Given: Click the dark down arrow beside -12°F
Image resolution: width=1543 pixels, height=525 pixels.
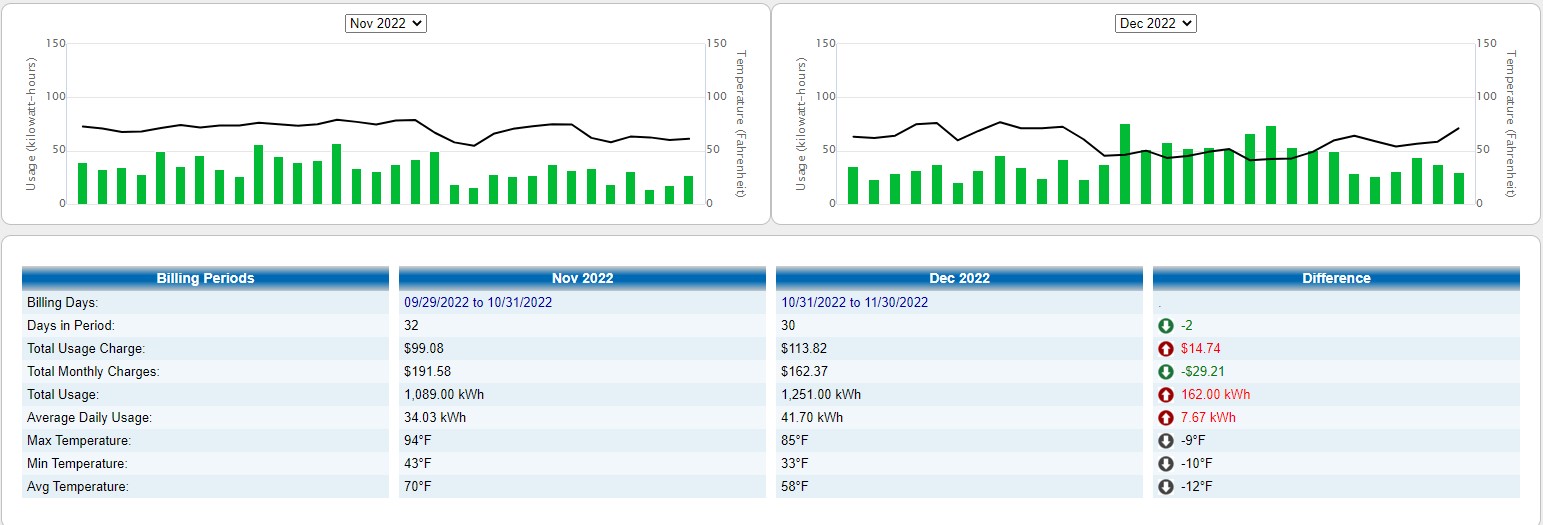Looking at the screenshot, I should [1165, 487].
